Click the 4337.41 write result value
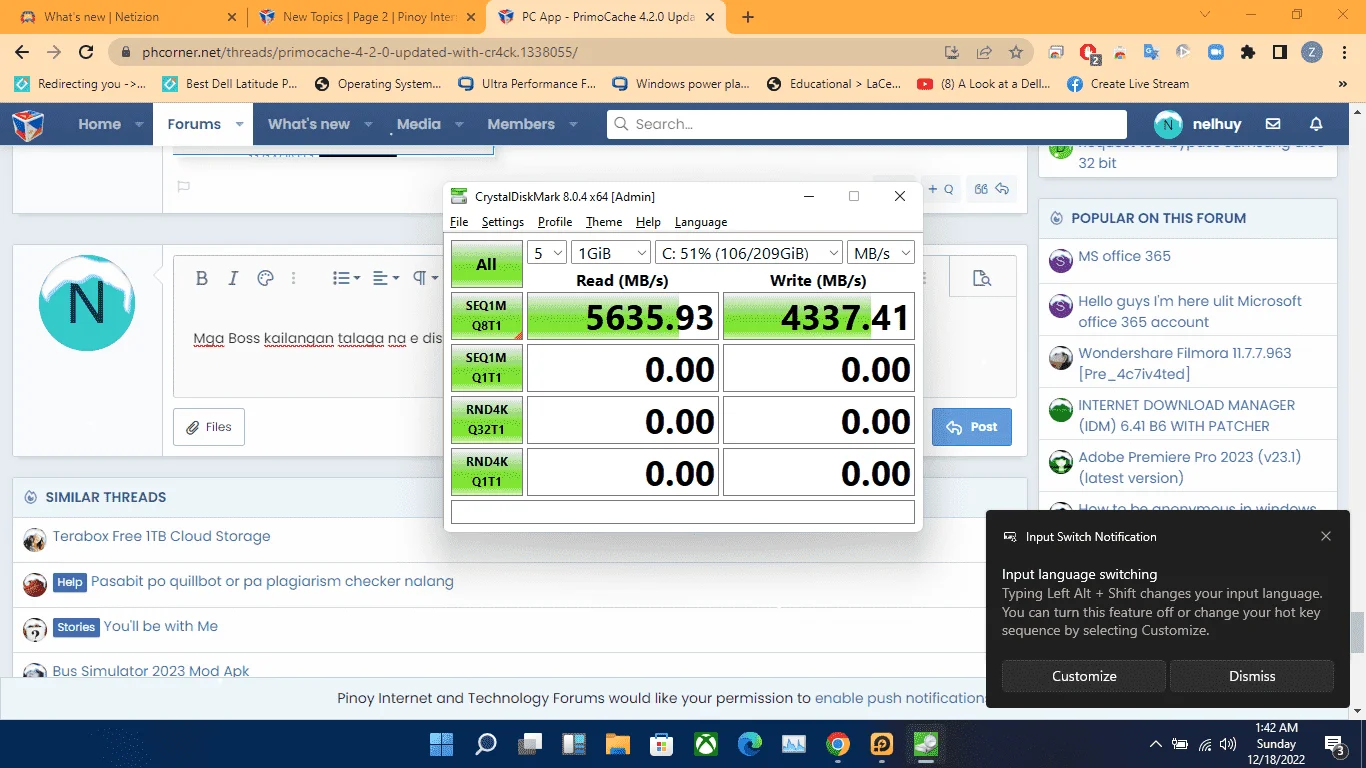 coord(819,317)
